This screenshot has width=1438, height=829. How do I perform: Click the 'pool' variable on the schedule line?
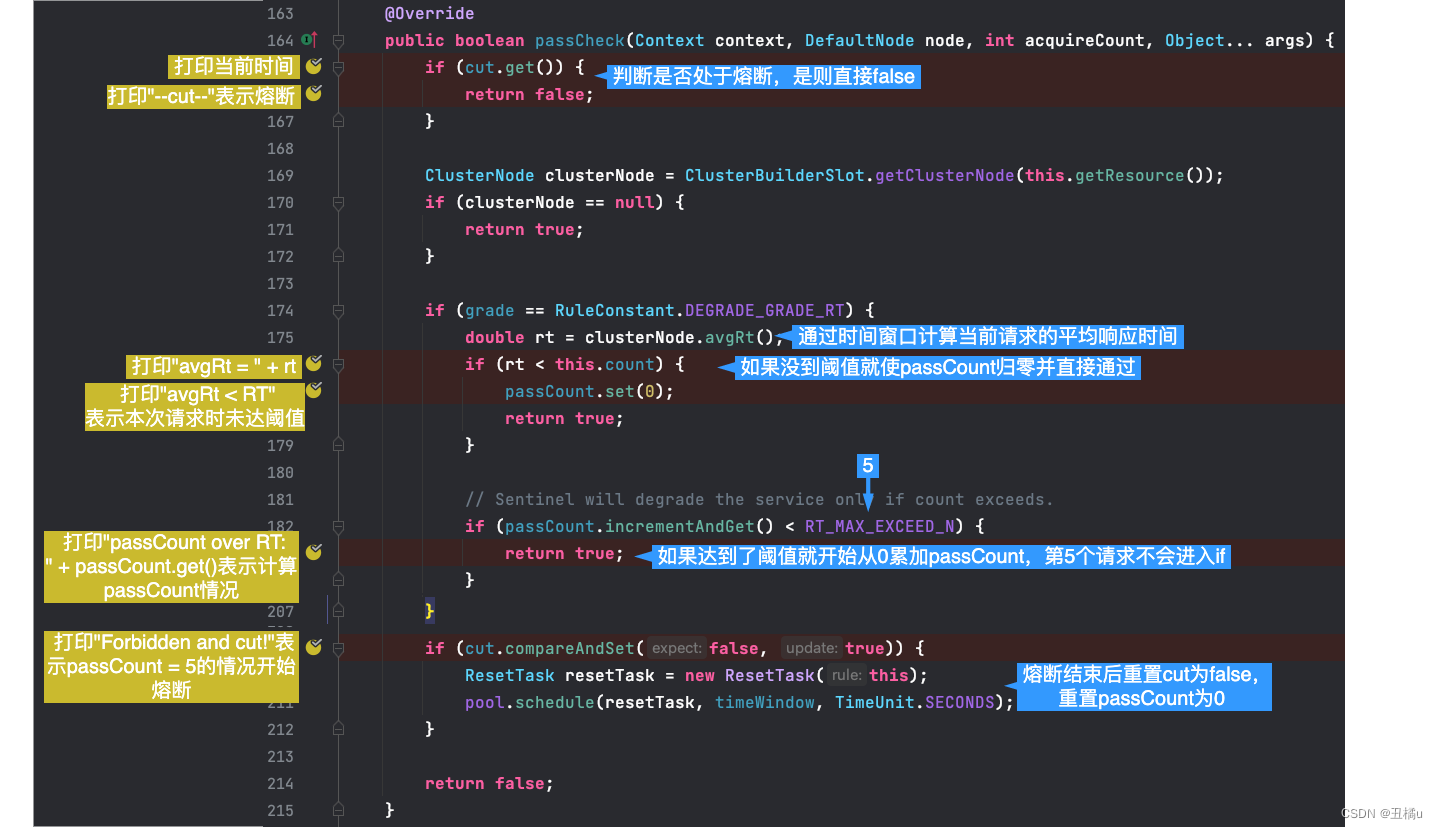tap(485, 702)
